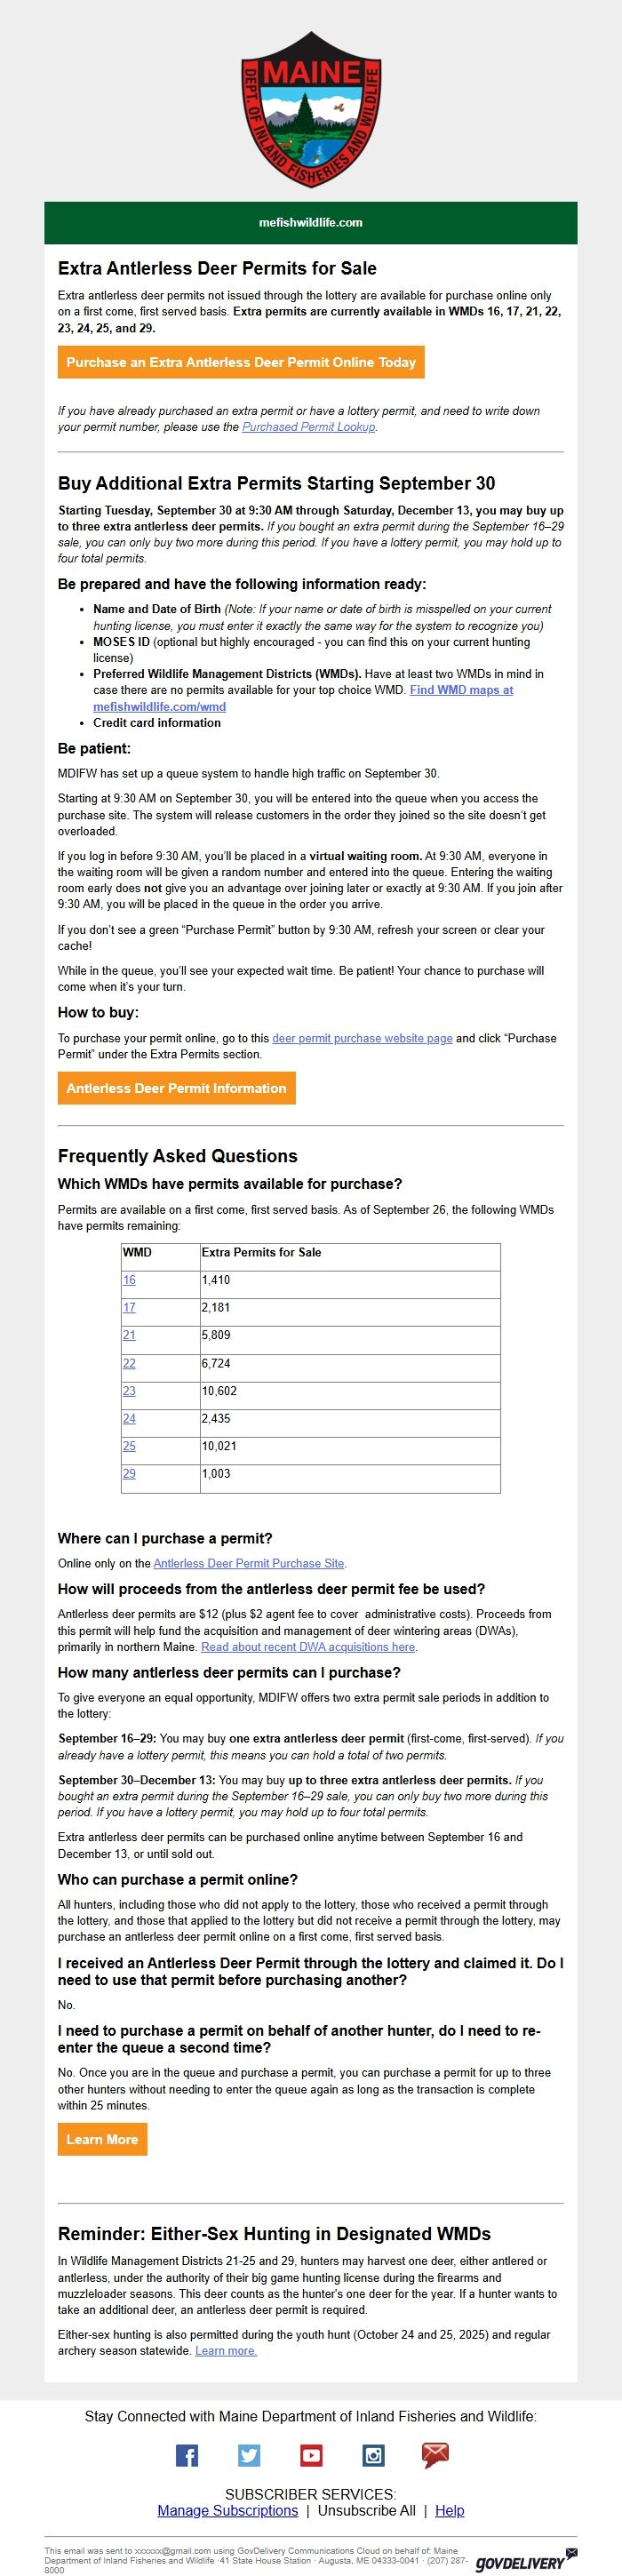Open the Purchased Permit Lookup link
This screenshot has height=2576, width=622.
308,427
